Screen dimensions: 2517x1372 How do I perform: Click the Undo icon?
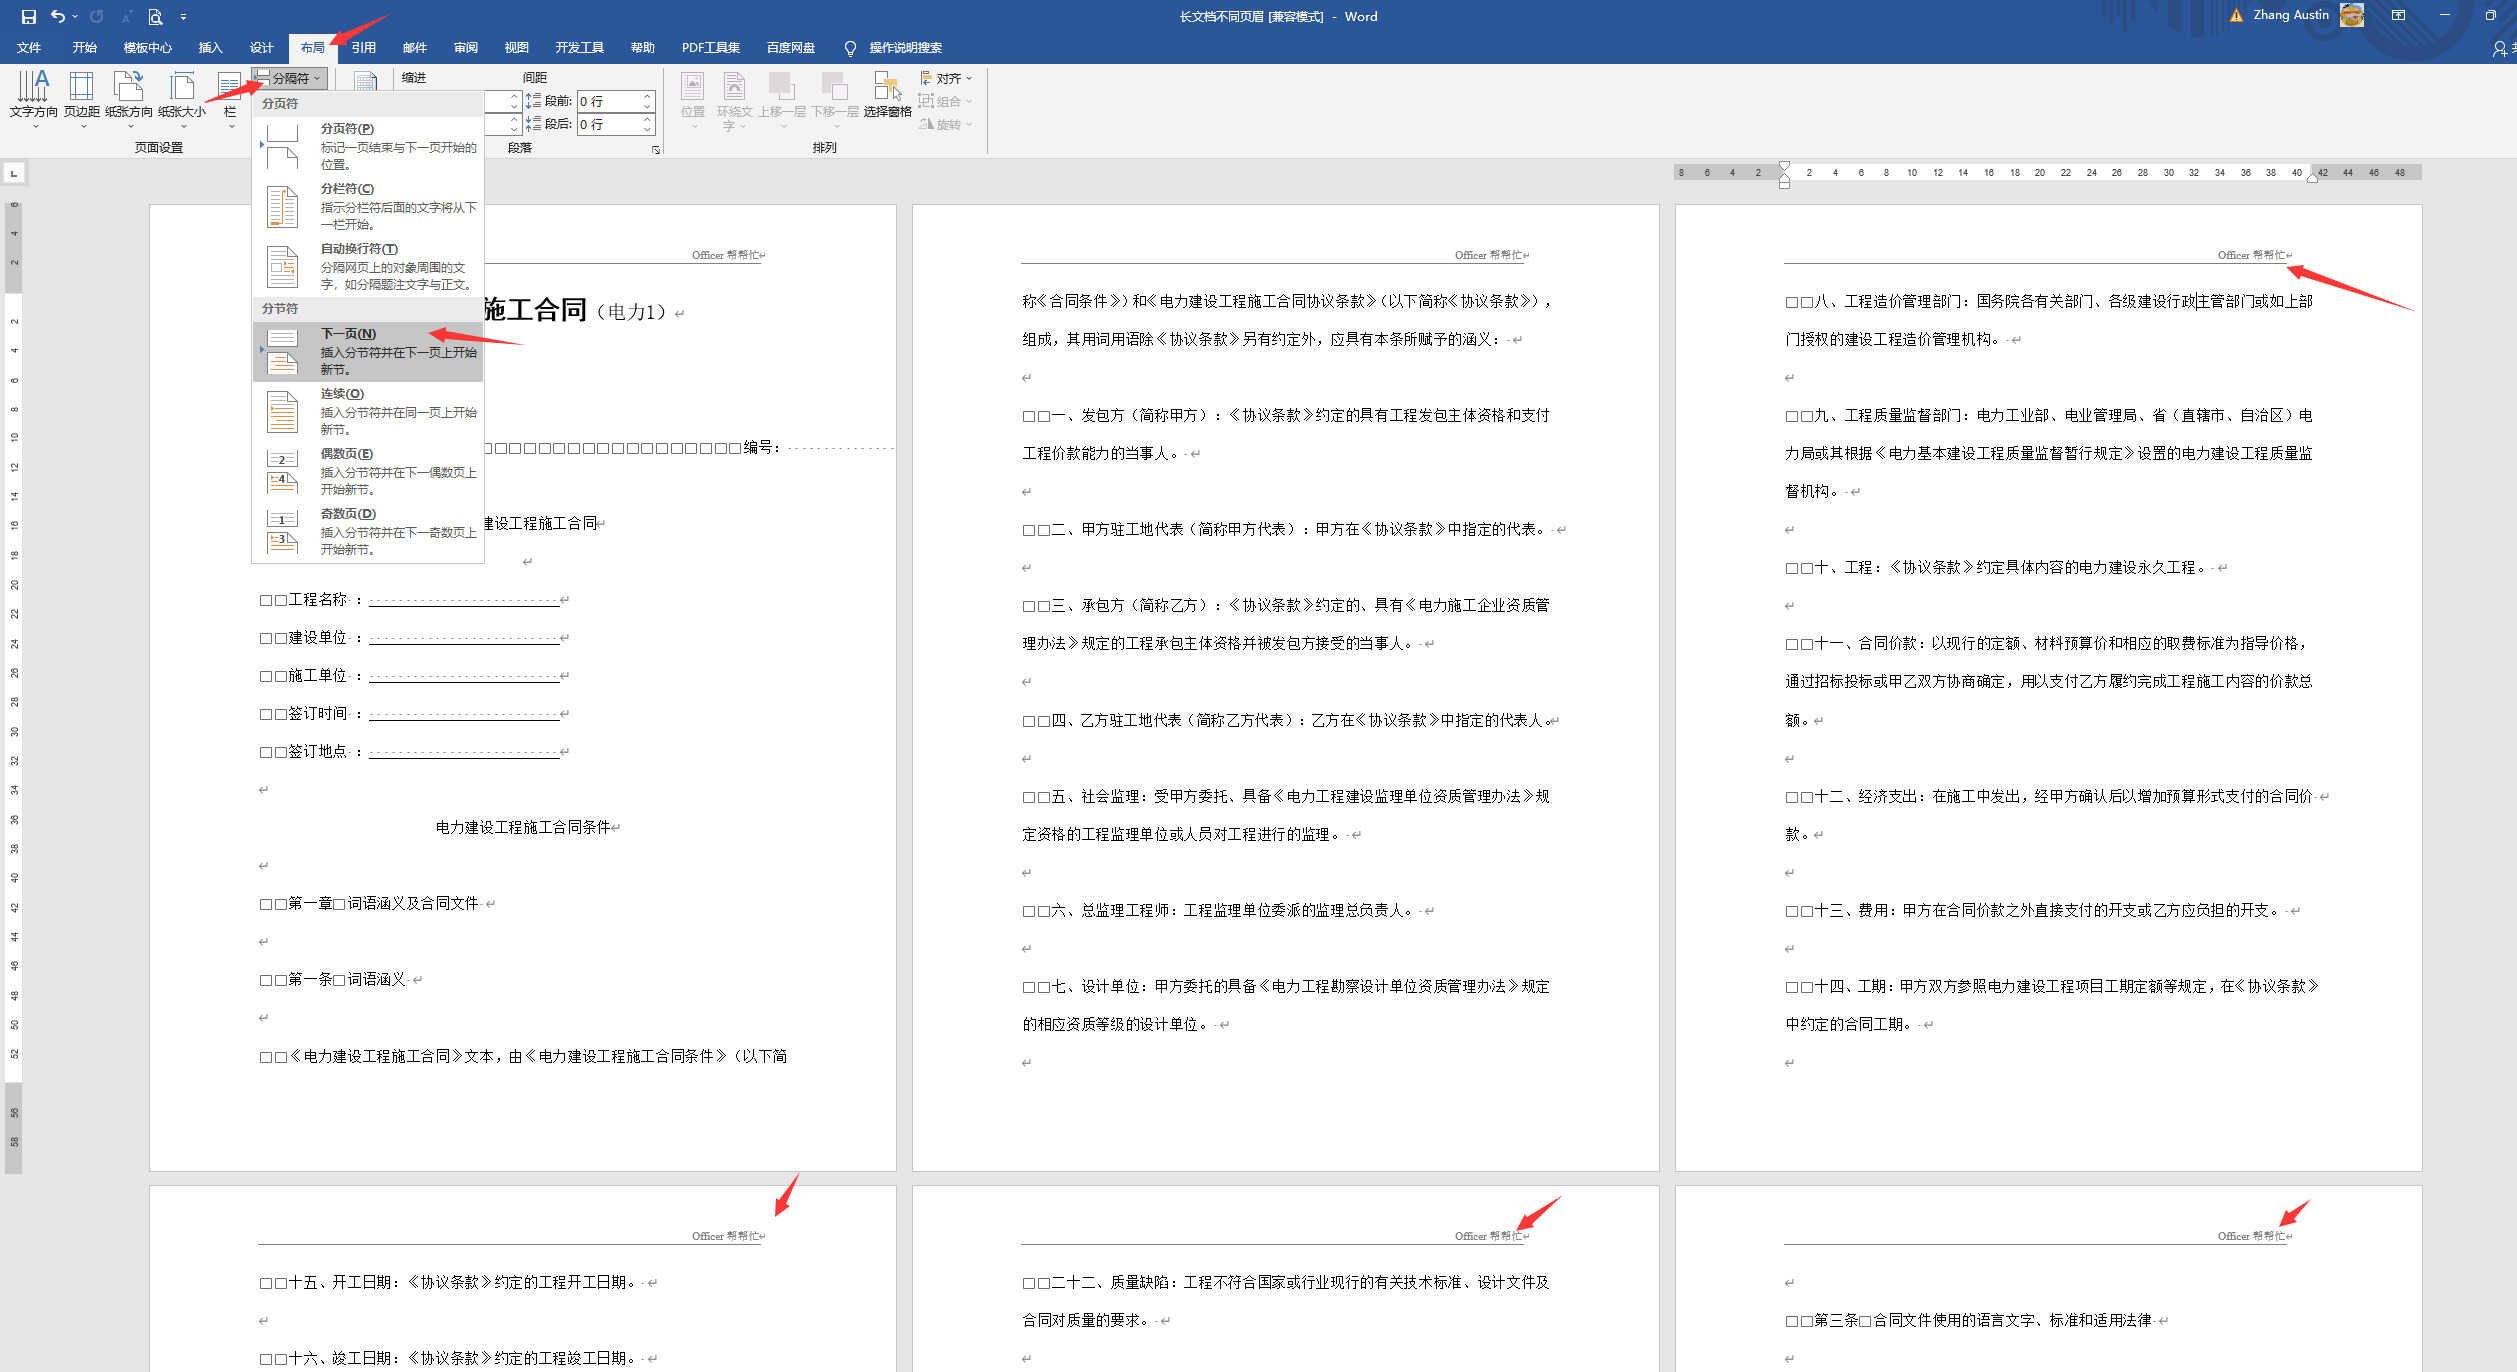point(57,16)
